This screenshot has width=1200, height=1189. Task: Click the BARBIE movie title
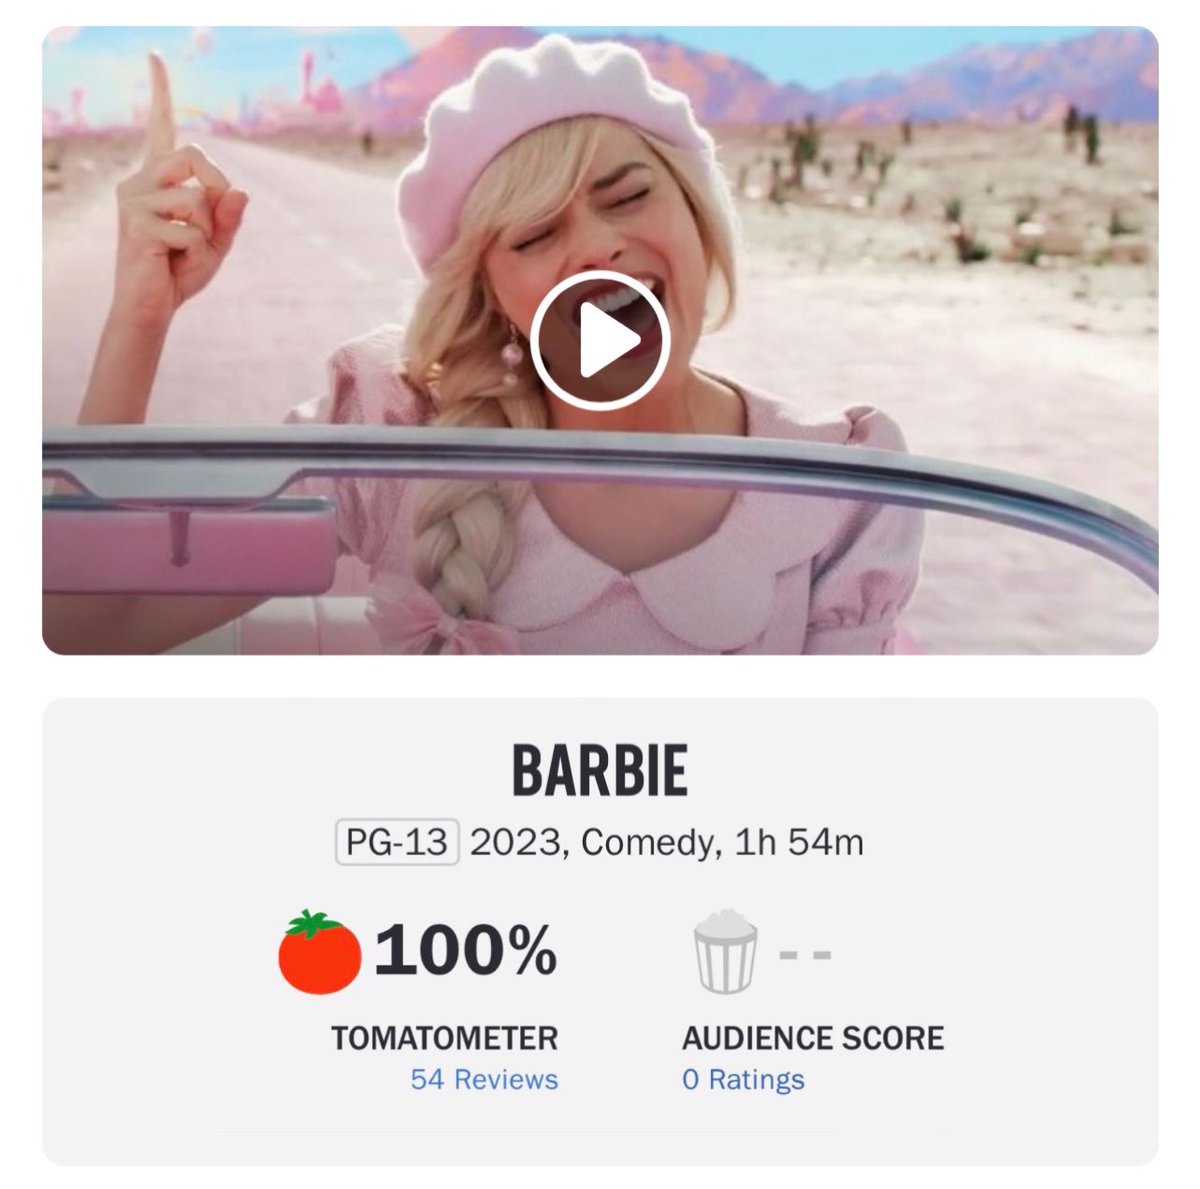point(600,771)
